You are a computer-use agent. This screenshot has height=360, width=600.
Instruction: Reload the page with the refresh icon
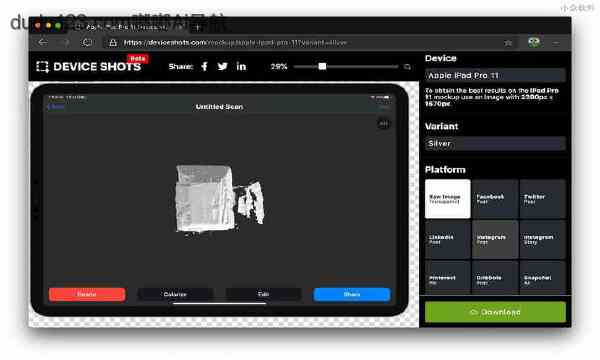pyautogui.click(x=88, y=42)
